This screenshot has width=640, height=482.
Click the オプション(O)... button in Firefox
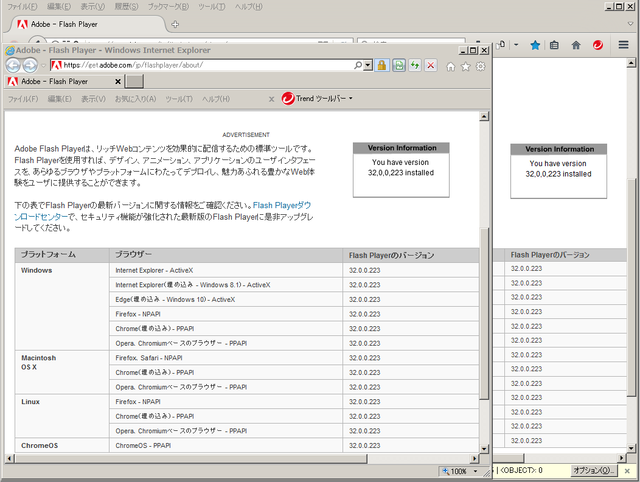(593, 471)
